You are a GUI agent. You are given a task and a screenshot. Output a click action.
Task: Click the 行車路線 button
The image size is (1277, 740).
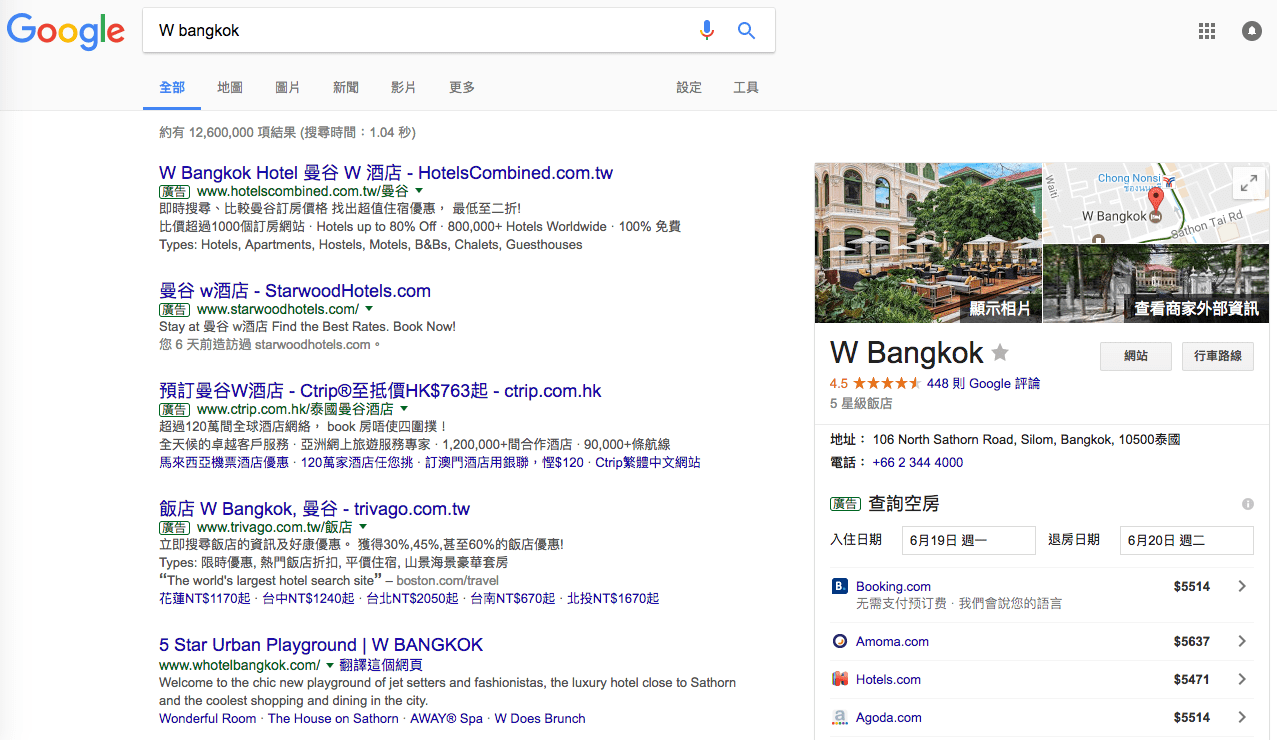[x=1217, y=356]
